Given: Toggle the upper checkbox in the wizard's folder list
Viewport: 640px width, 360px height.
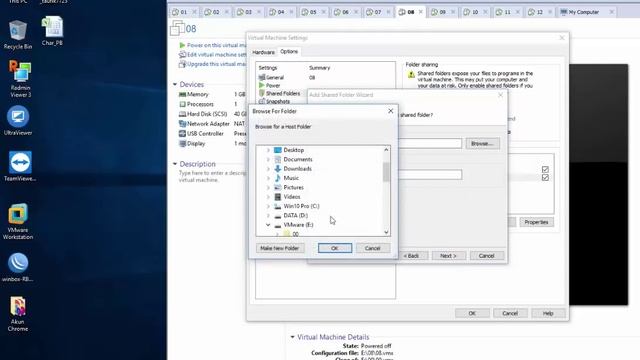Looking at the screenshot, I should click(545, 169).
